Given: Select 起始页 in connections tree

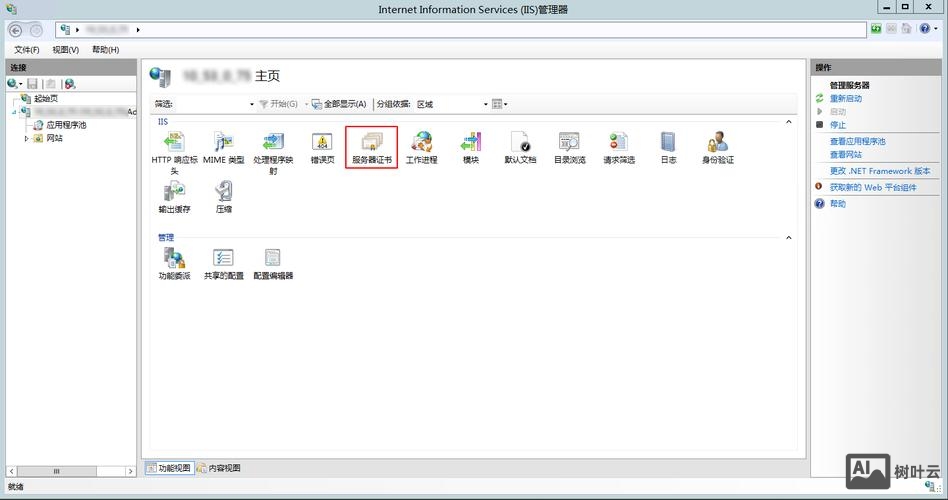Looking at the screenshot, I should [x=46, y=99].
